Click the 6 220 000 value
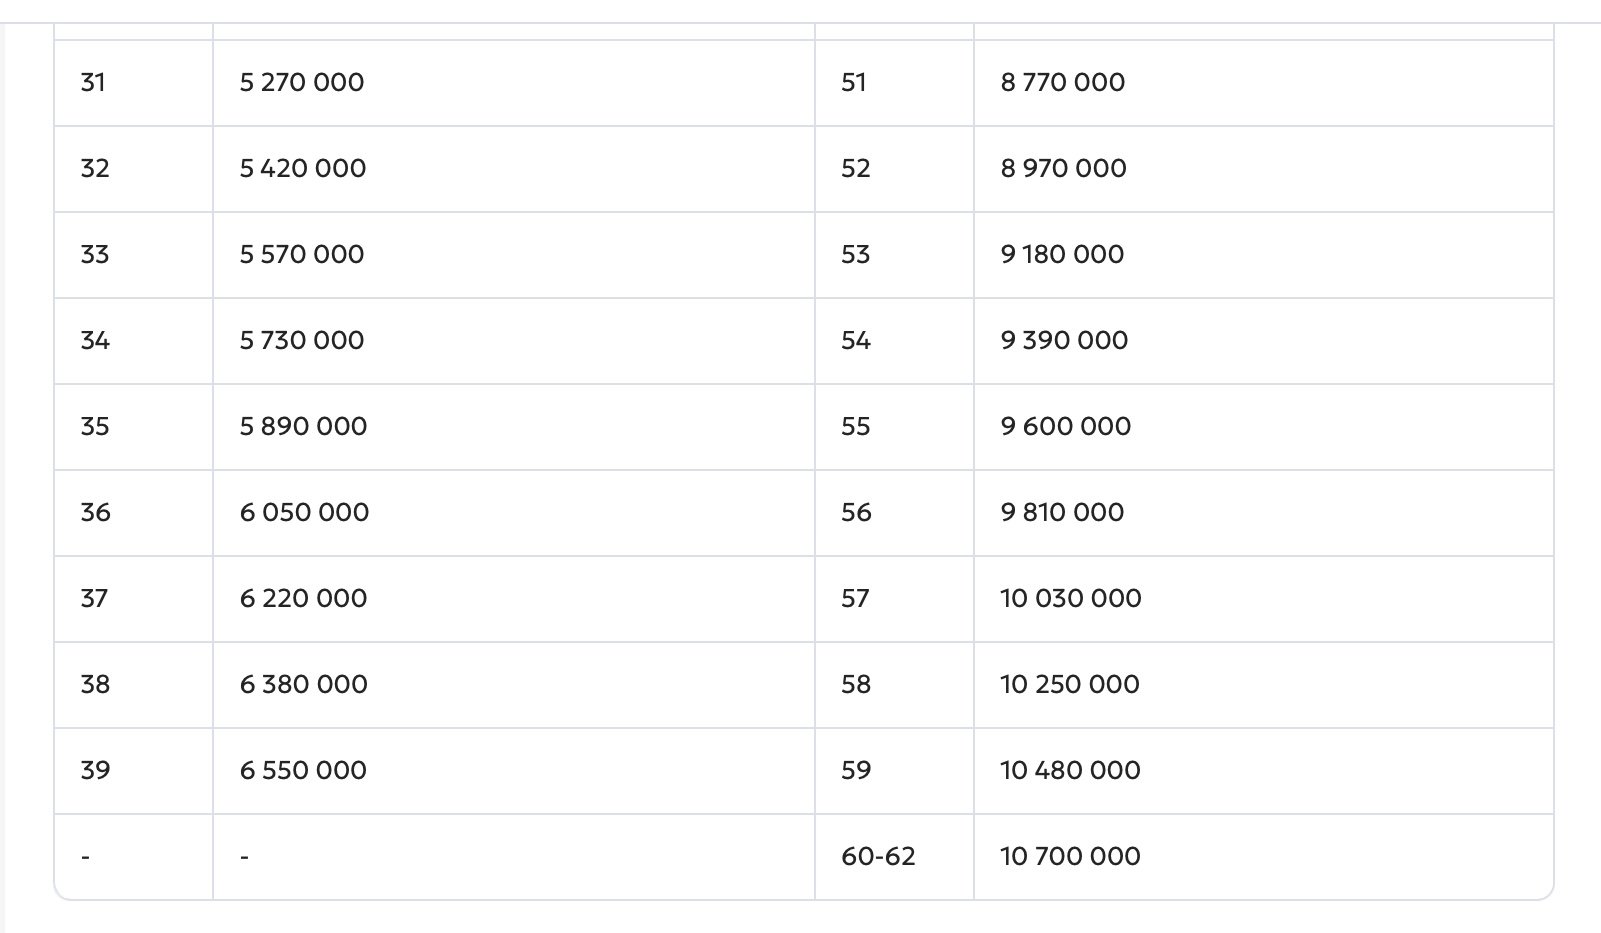The width and height of the screenshot is (1601, 933). pyautogui.click(x=303, y=598)
